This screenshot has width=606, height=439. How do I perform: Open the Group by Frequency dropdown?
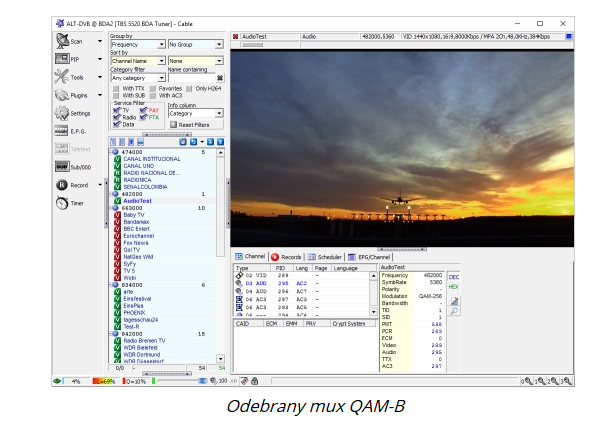tap(137, 44)
